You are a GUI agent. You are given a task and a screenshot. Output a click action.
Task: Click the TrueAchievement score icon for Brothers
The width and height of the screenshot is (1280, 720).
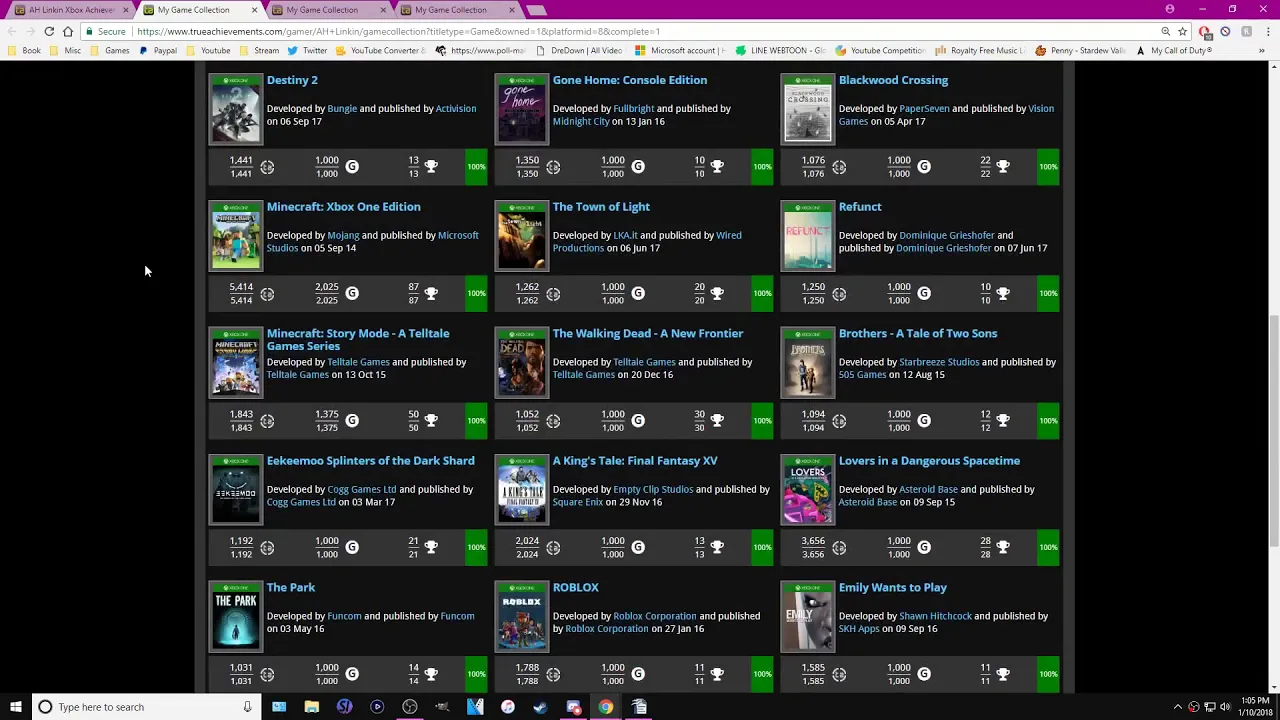tap(839, 421)
